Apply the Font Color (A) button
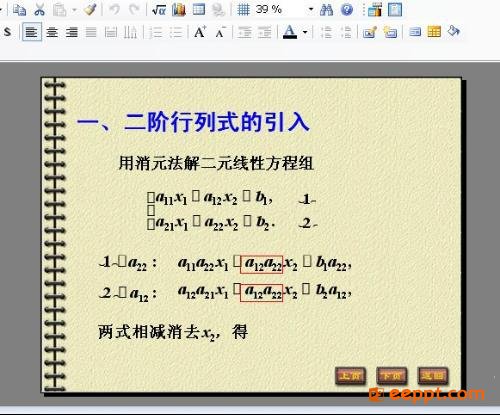This screenshot has width=500, height=415. 290,32
